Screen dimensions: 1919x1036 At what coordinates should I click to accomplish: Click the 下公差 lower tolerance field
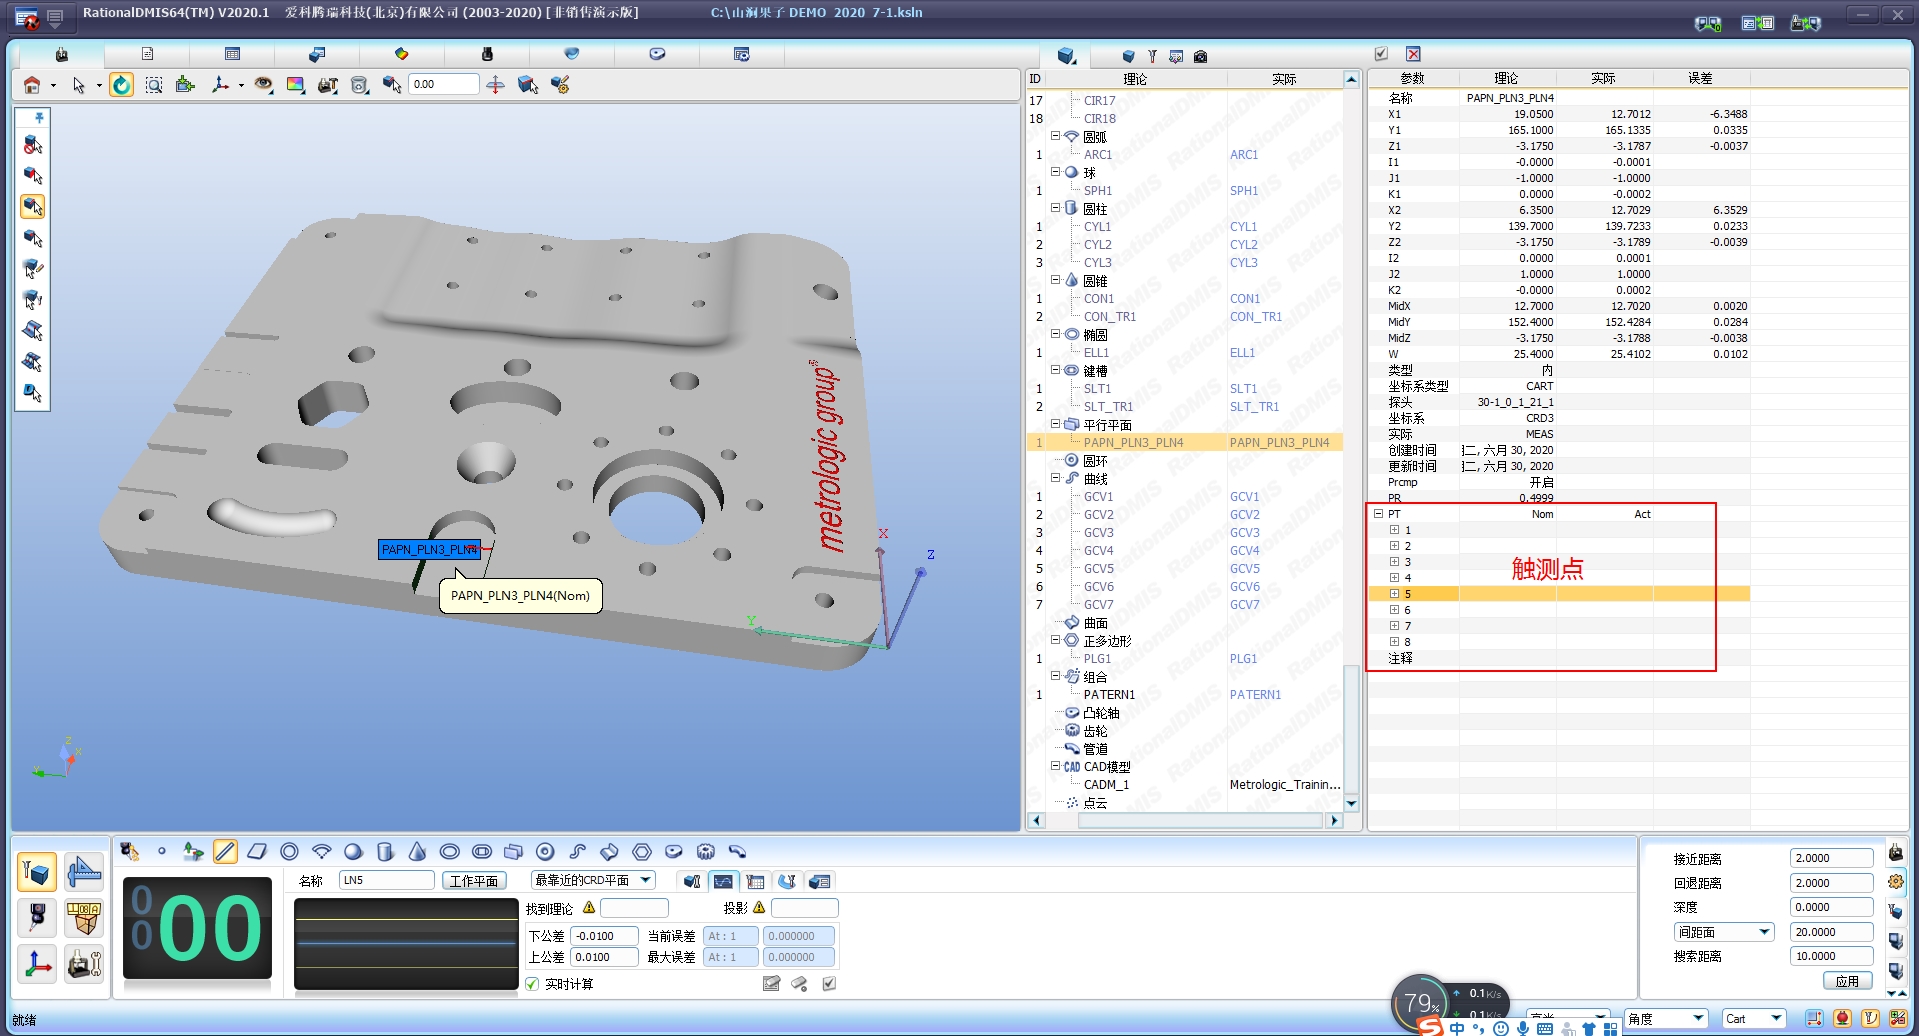tap(605, 936)
